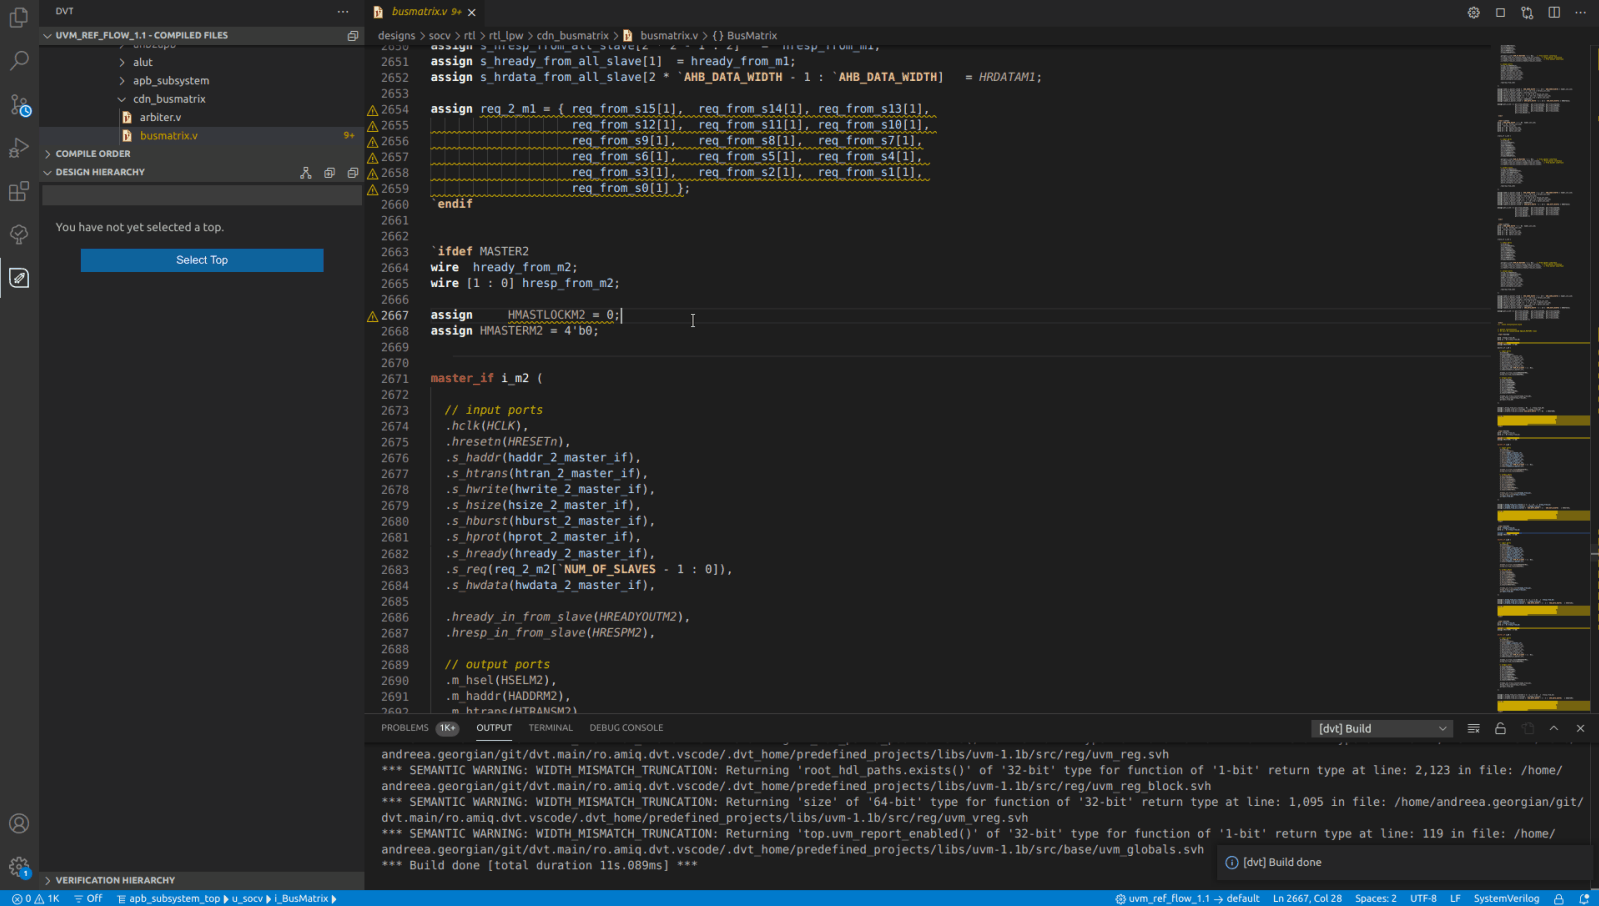Image resolution: width=1599 pixels, height=906 pixels.
Task: Open the Source Control view
Action: point(19,104)
